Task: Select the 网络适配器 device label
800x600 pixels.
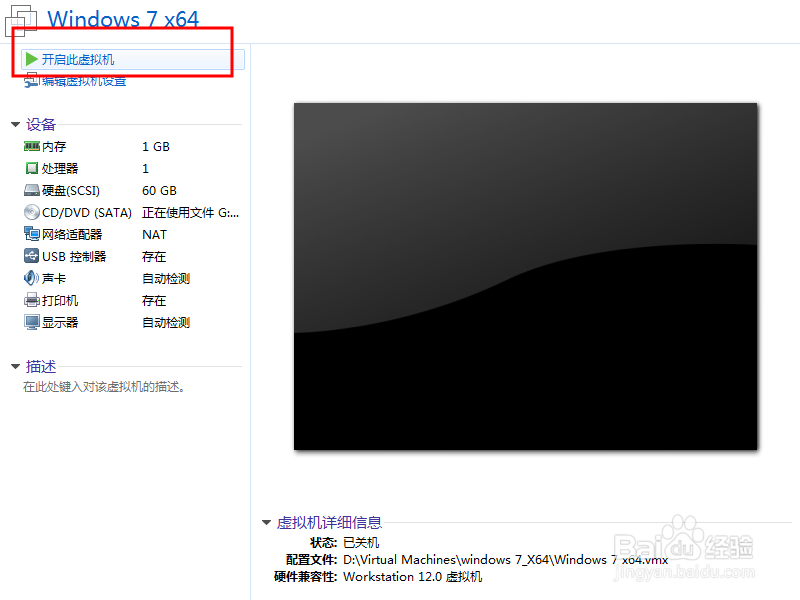Action: (72, 235)
